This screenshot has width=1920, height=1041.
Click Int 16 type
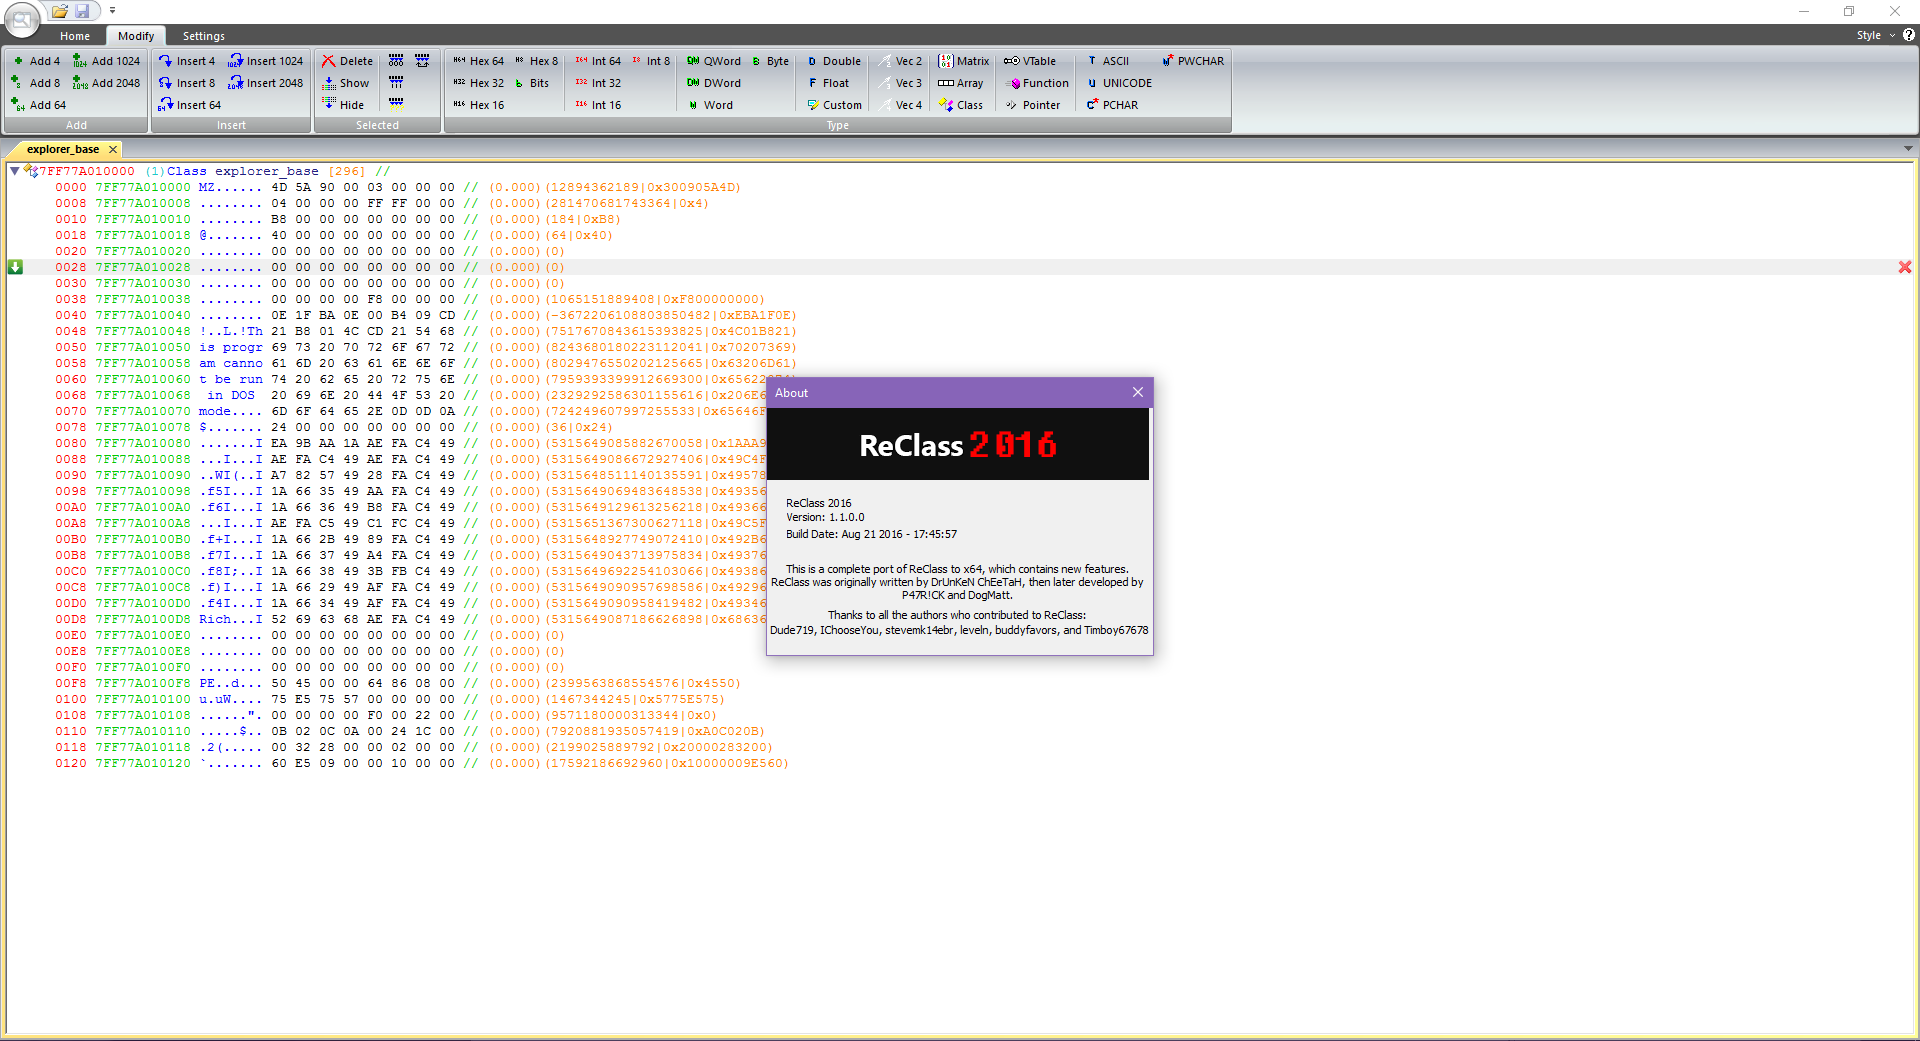(x=598, y=105)
